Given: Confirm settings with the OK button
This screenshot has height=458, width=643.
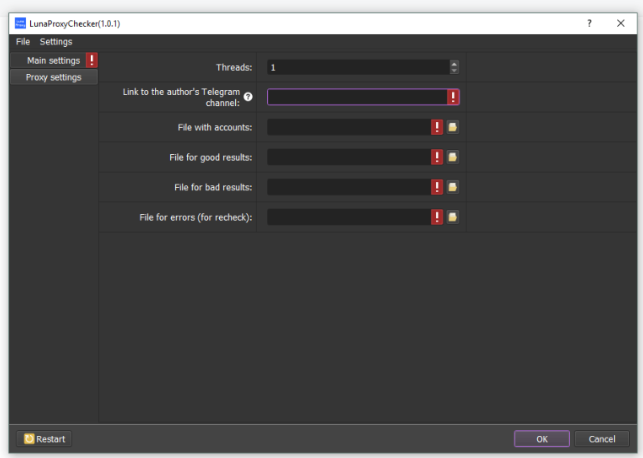Looking at the screenshot, I should pos(542,439).
